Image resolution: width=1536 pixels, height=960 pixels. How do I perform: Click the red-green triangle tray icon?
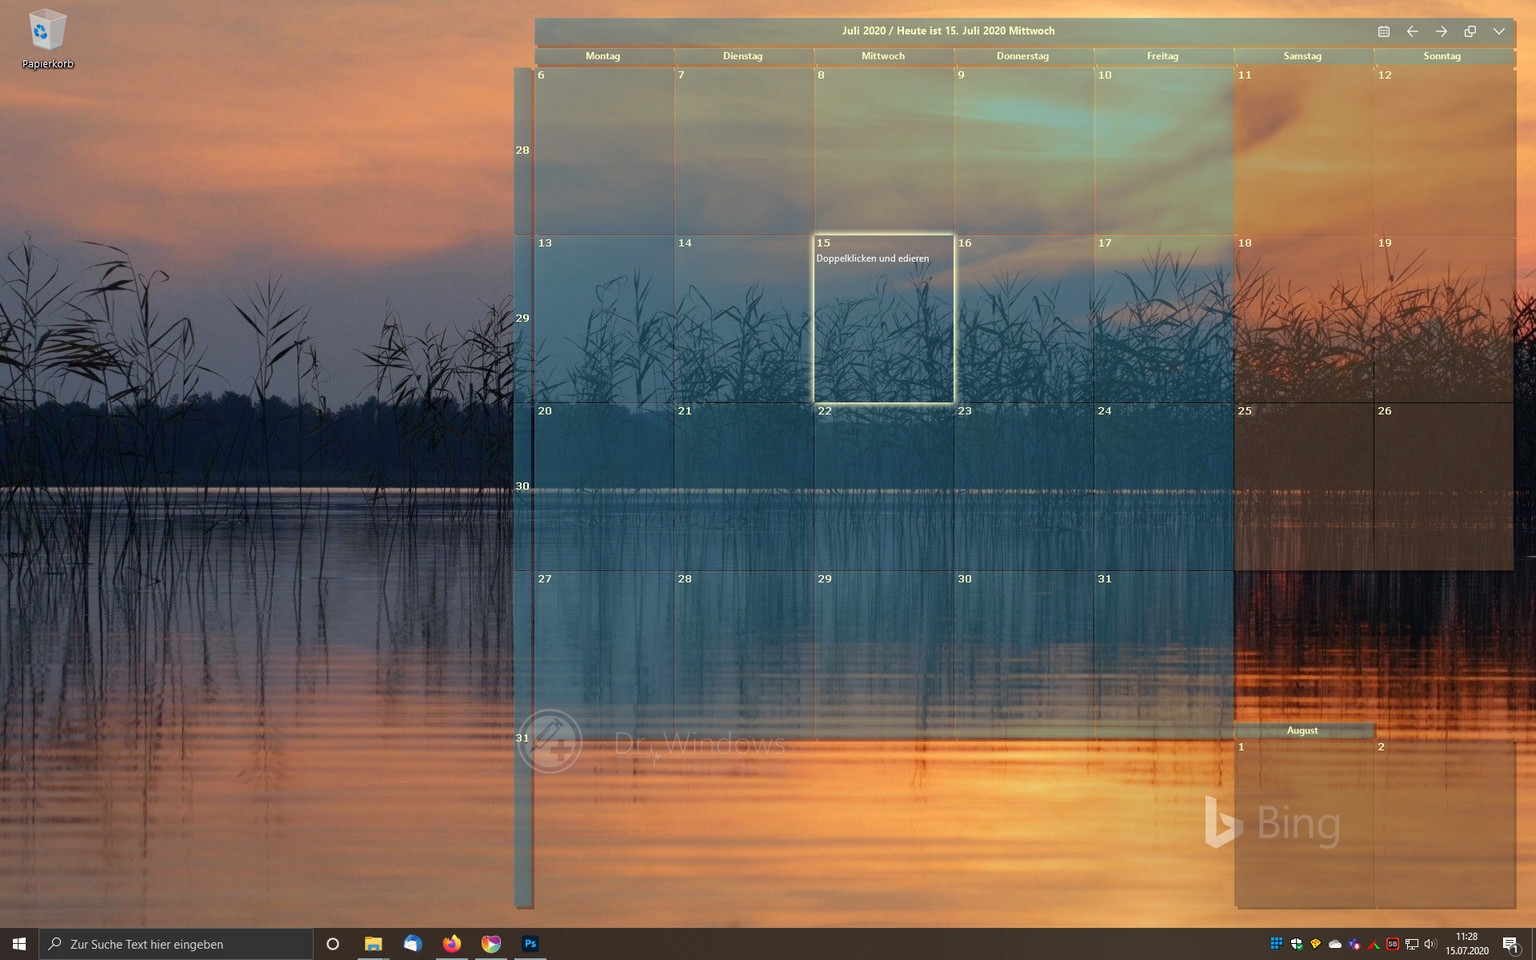1373,944
